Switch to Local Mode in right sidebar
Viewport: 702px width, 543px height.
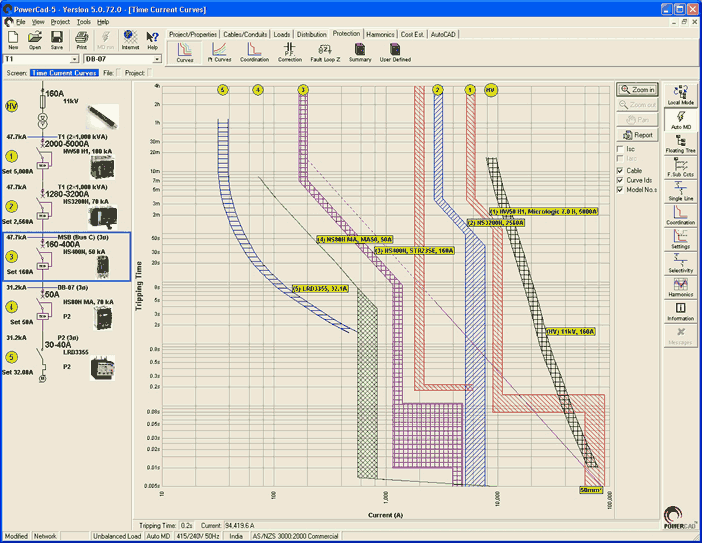click(x=681, y=95)
